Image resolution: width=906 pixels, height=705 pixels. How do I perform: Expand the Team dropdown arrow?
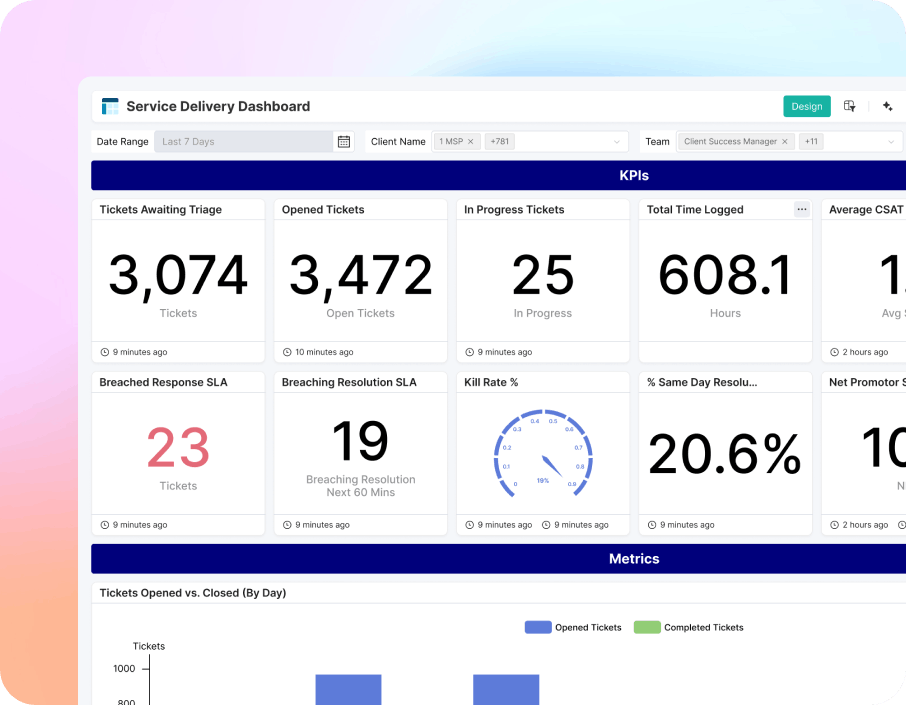click(x=891, y=142)
